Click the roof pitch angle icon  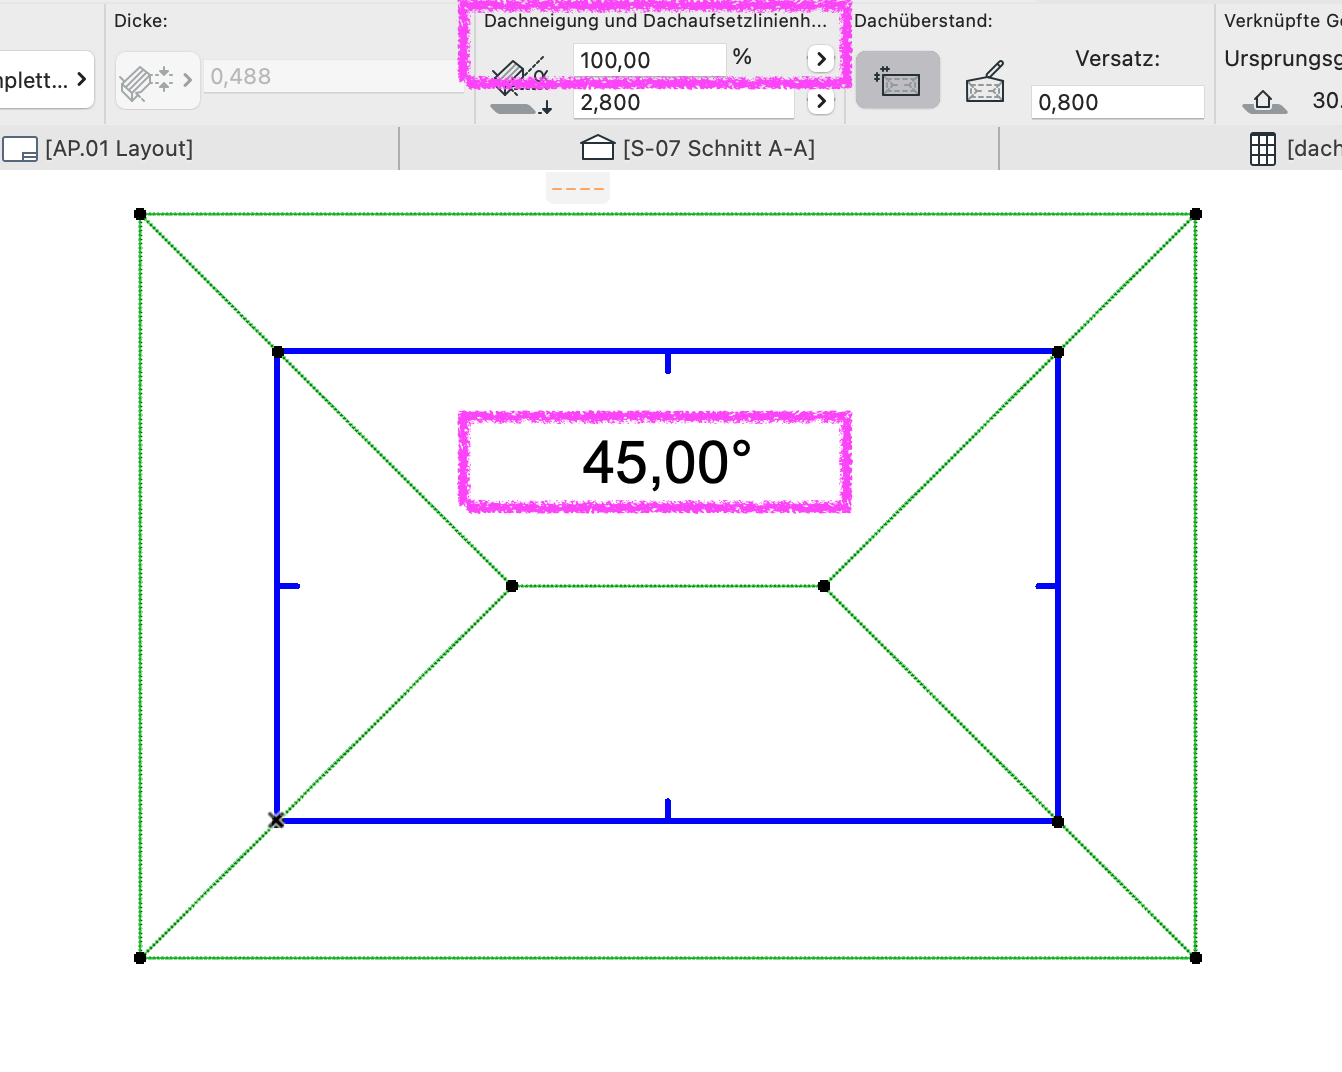[519, 74]
